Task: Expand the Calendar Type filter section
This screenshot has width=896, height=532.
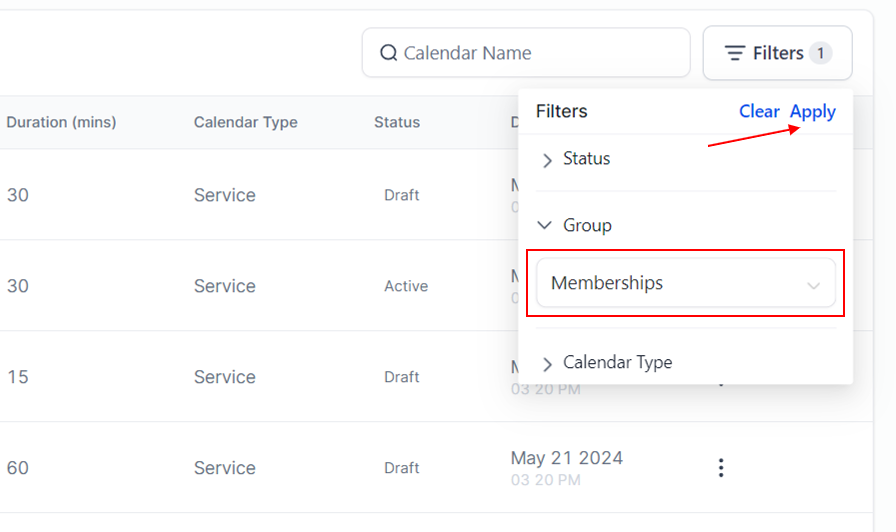Action: (617, 363)
